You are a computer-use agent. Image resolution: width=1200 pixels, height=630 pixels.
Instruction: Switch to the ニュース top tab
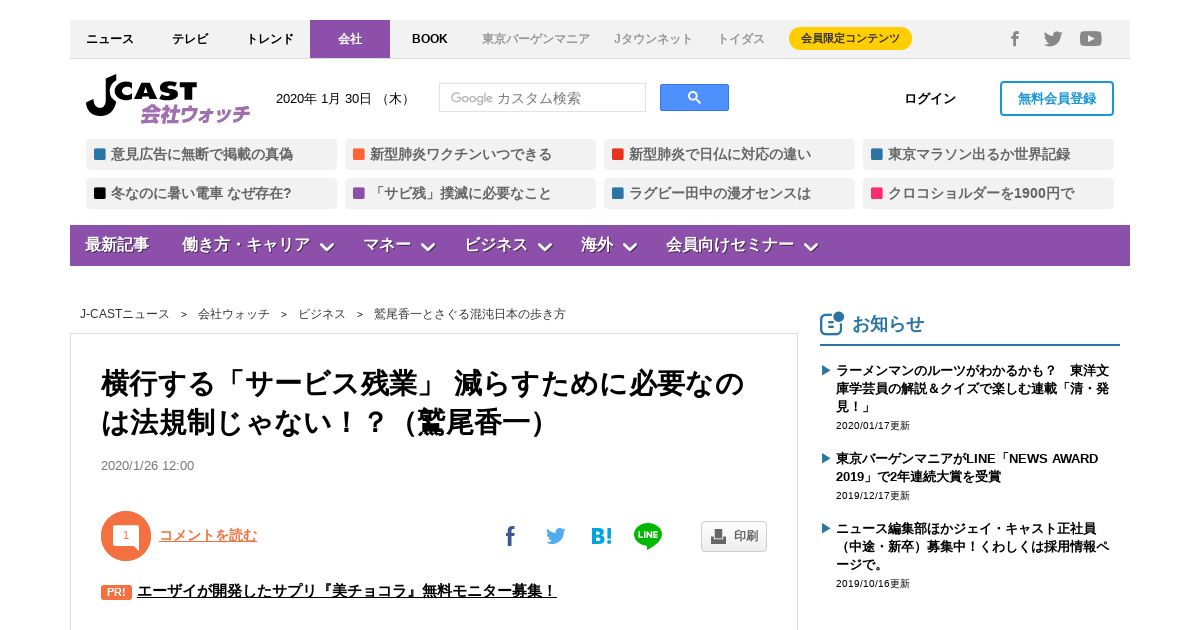[110, 39]
